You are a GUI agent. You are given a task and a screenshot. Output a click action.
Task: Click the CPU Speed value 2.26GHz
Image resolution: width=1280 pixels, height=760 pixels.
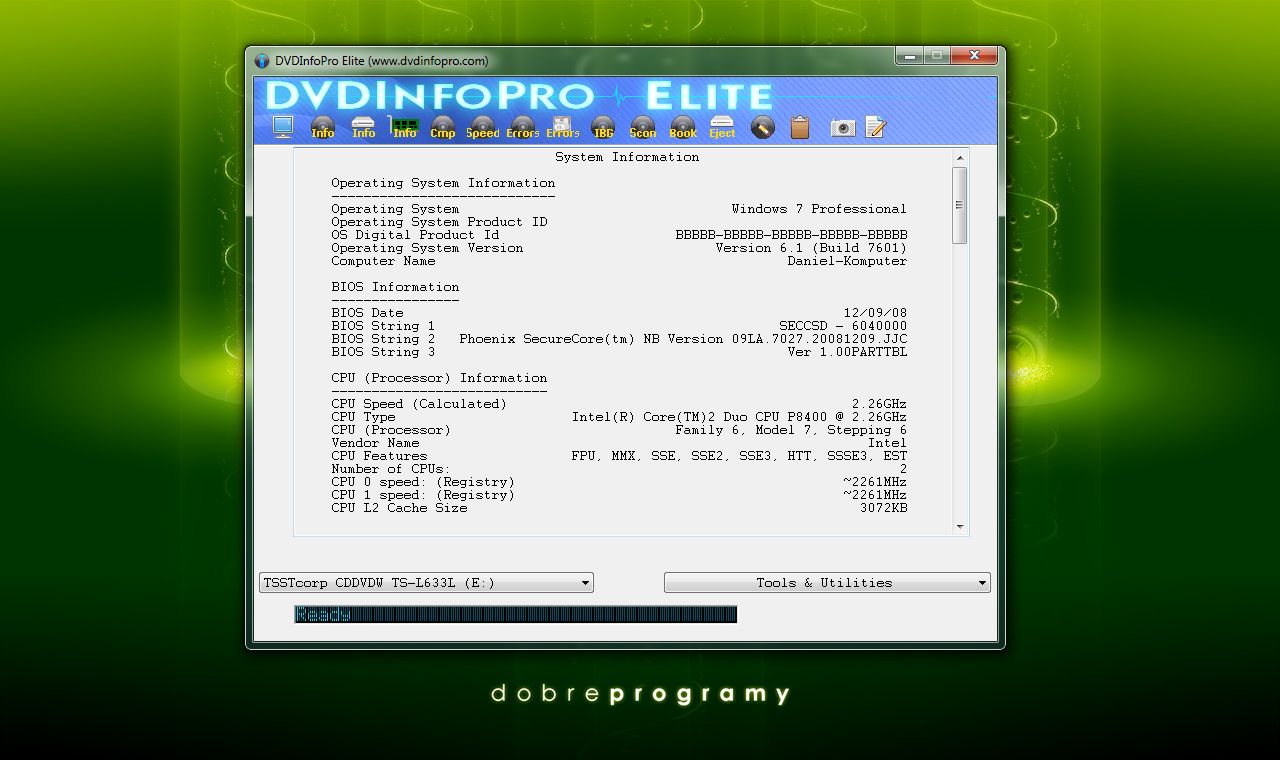[879, 404]
